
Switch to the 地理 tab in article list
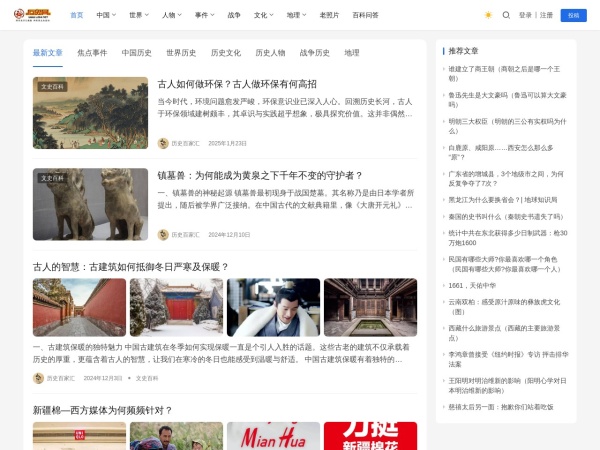pos(352,53)
